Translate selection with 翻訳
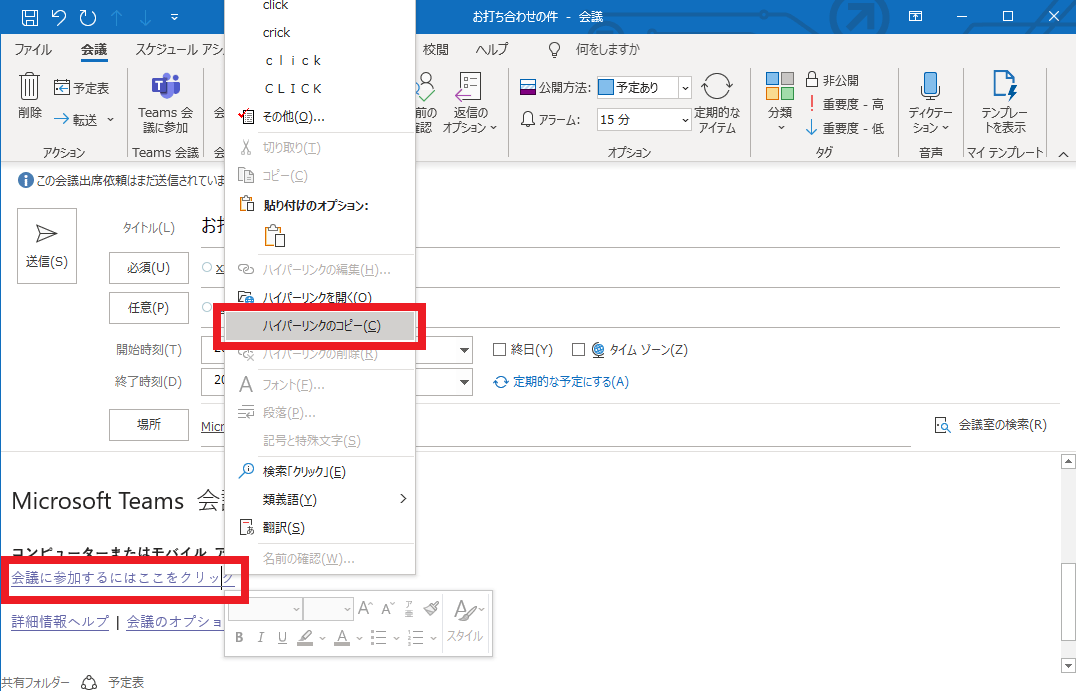Image resolution: width=1076 pixels, height=691 pixels. pos(283,528)
